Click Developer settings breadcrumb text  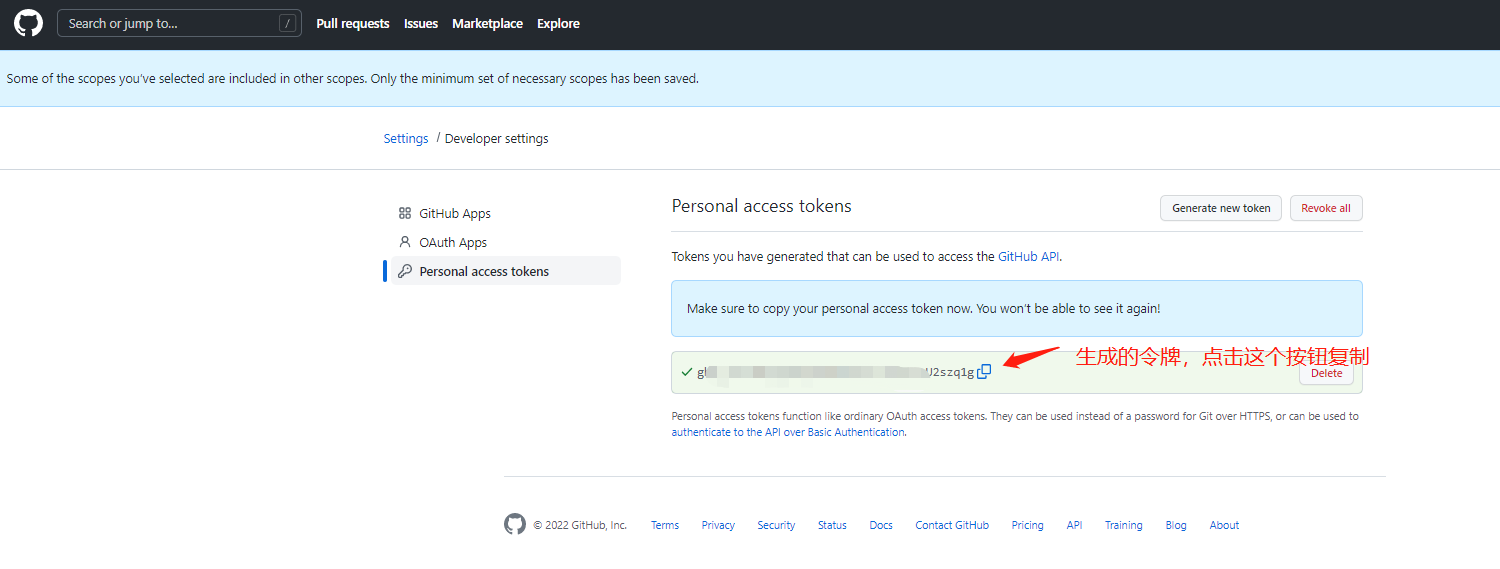[x=497, y=139]
